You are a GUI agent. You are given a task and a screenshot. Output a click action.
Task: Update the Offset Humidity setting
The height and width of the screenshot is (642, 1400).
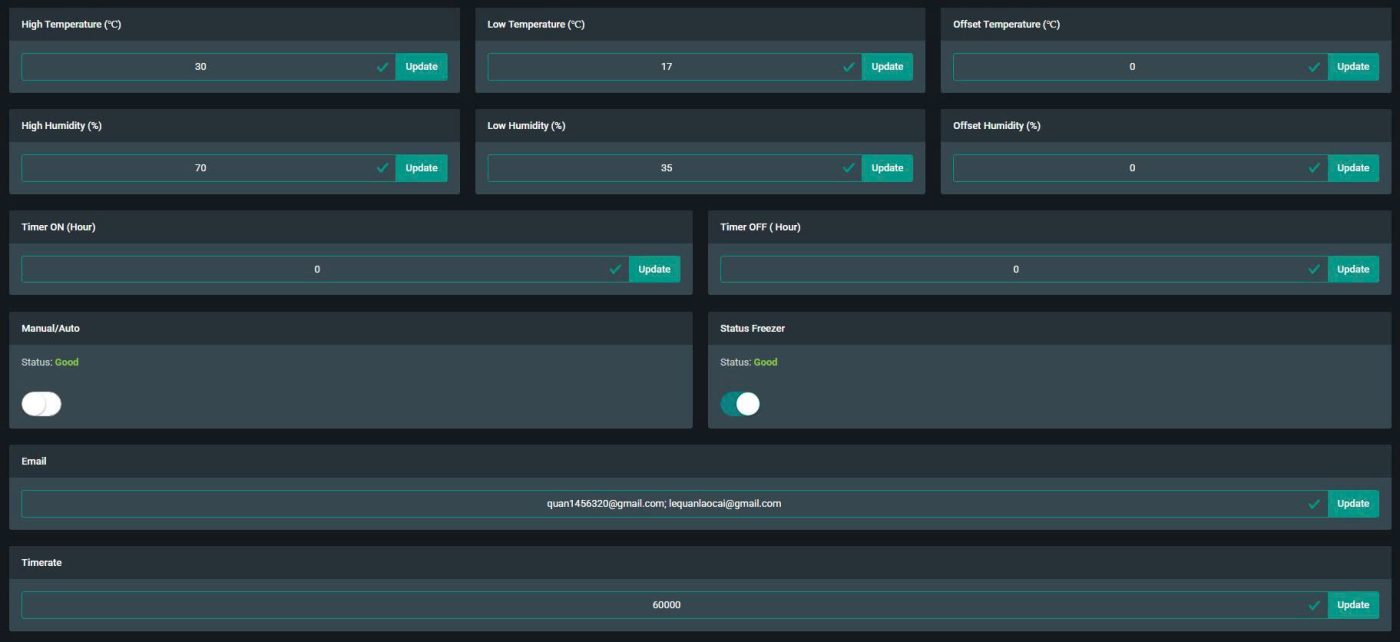[1353, 168]
